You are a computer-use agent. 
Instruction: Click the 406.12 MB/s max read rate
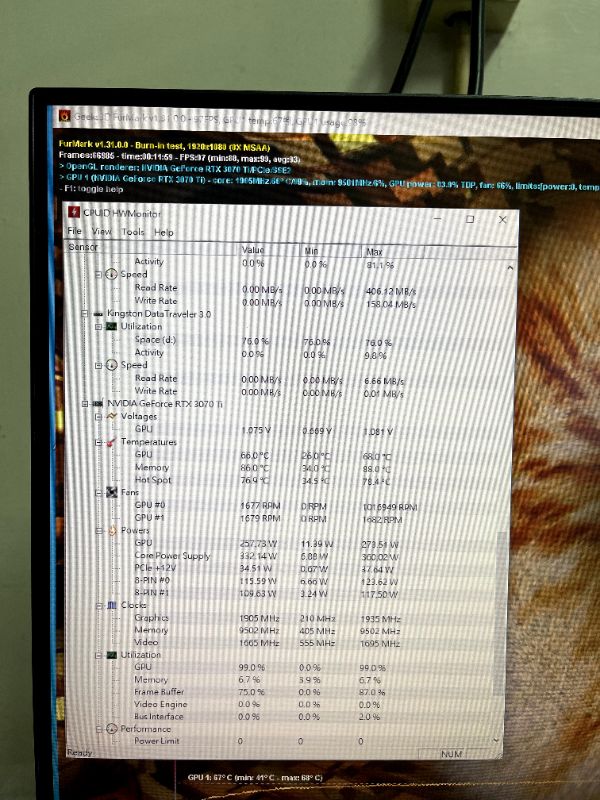click(x=391, y=291)
